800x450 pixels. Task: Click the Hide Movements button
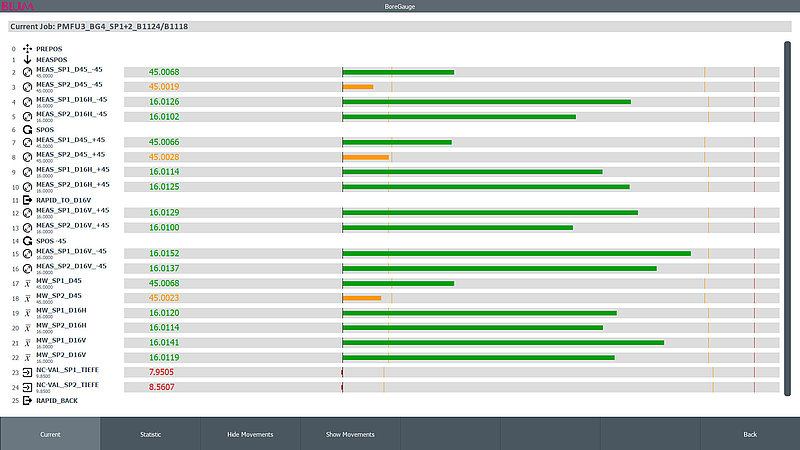250,434
